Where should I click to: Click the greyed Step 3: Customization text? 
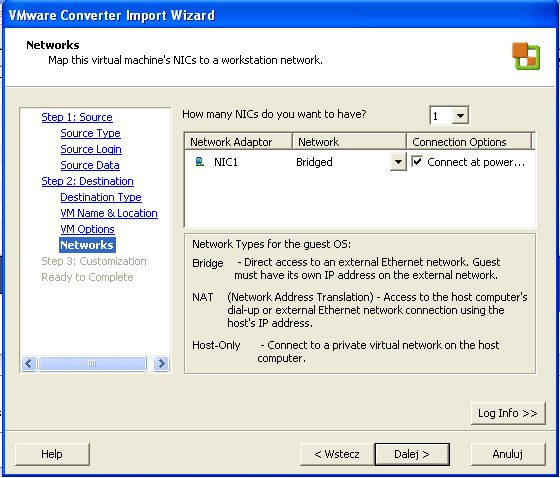(x=94, y=261)
